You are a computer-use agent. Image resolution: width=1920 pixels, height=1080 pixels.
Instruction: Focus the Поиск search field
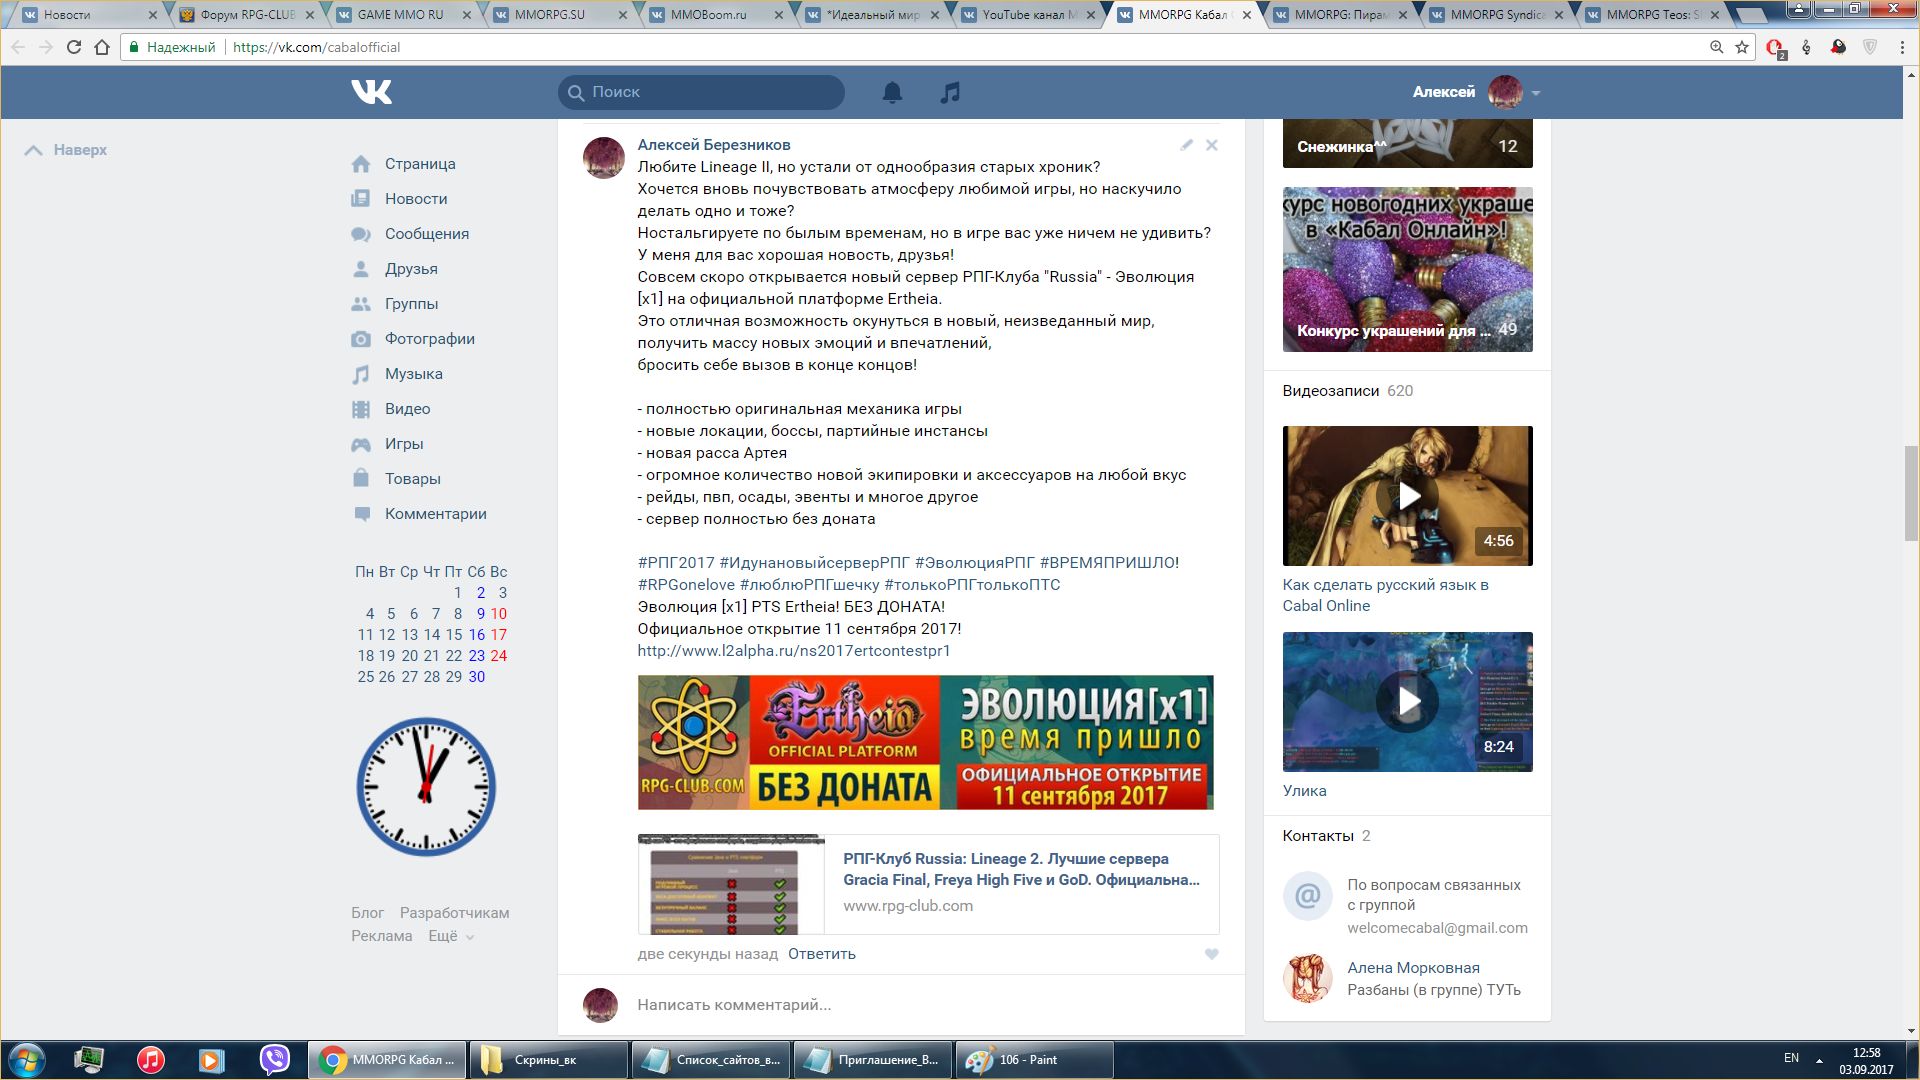[701, 92]
